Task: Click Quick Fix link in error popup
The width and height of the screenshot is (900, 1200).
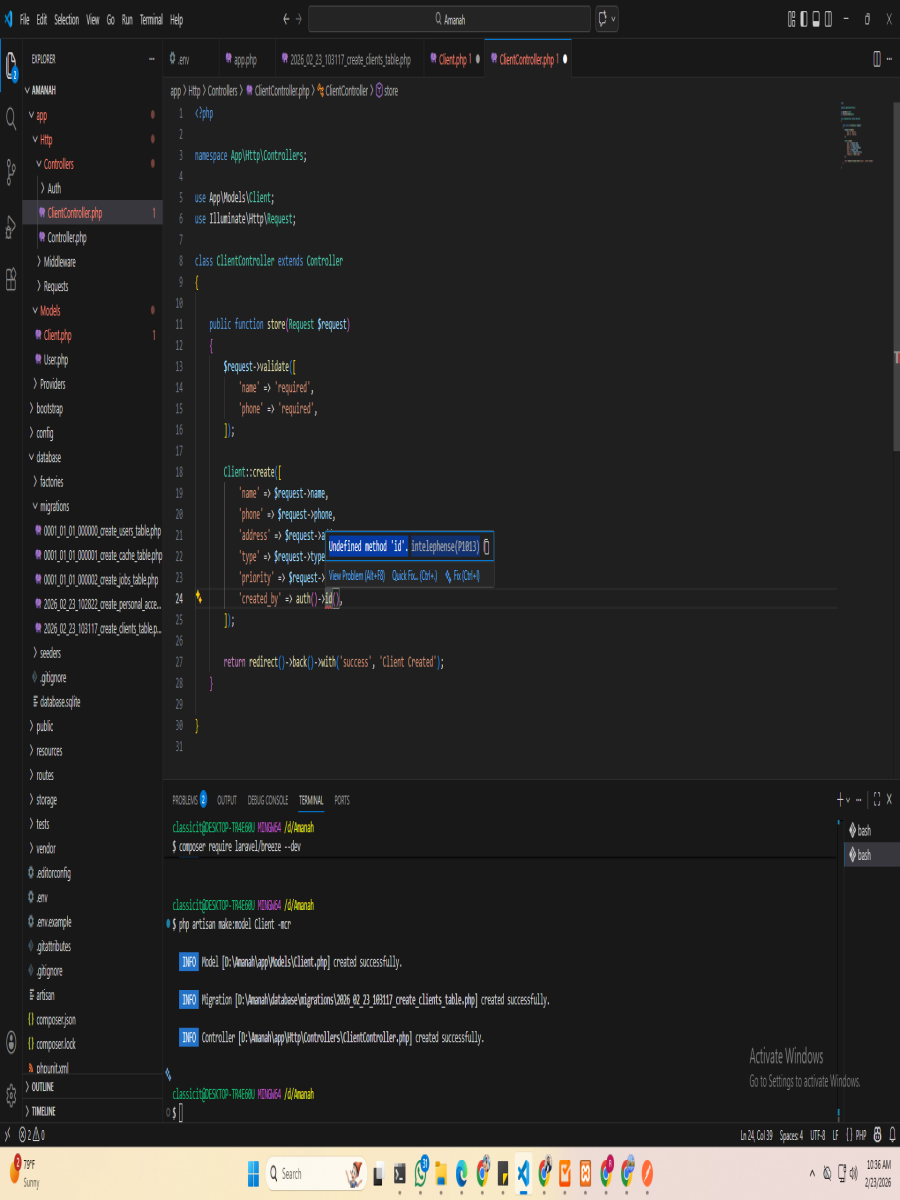Action: coord(414,576)
